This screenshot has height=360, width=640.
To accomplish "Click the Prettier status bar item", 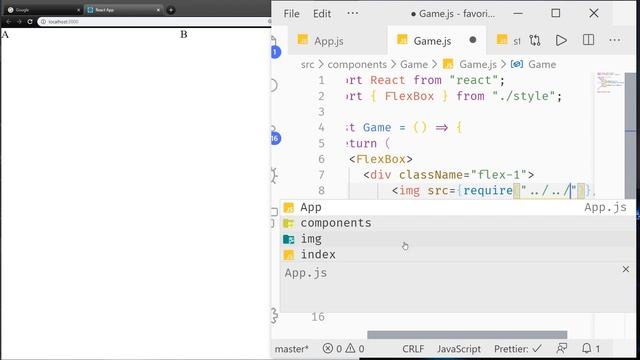I will (x=518, y=349).
